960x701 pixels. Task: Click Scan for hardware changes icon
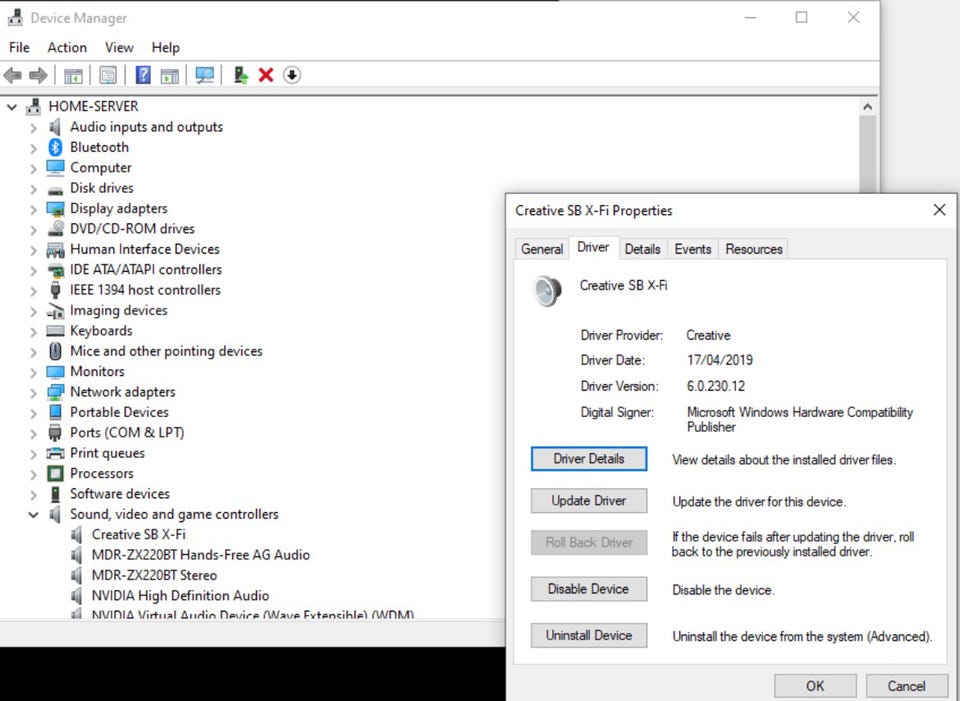point(204,75)
